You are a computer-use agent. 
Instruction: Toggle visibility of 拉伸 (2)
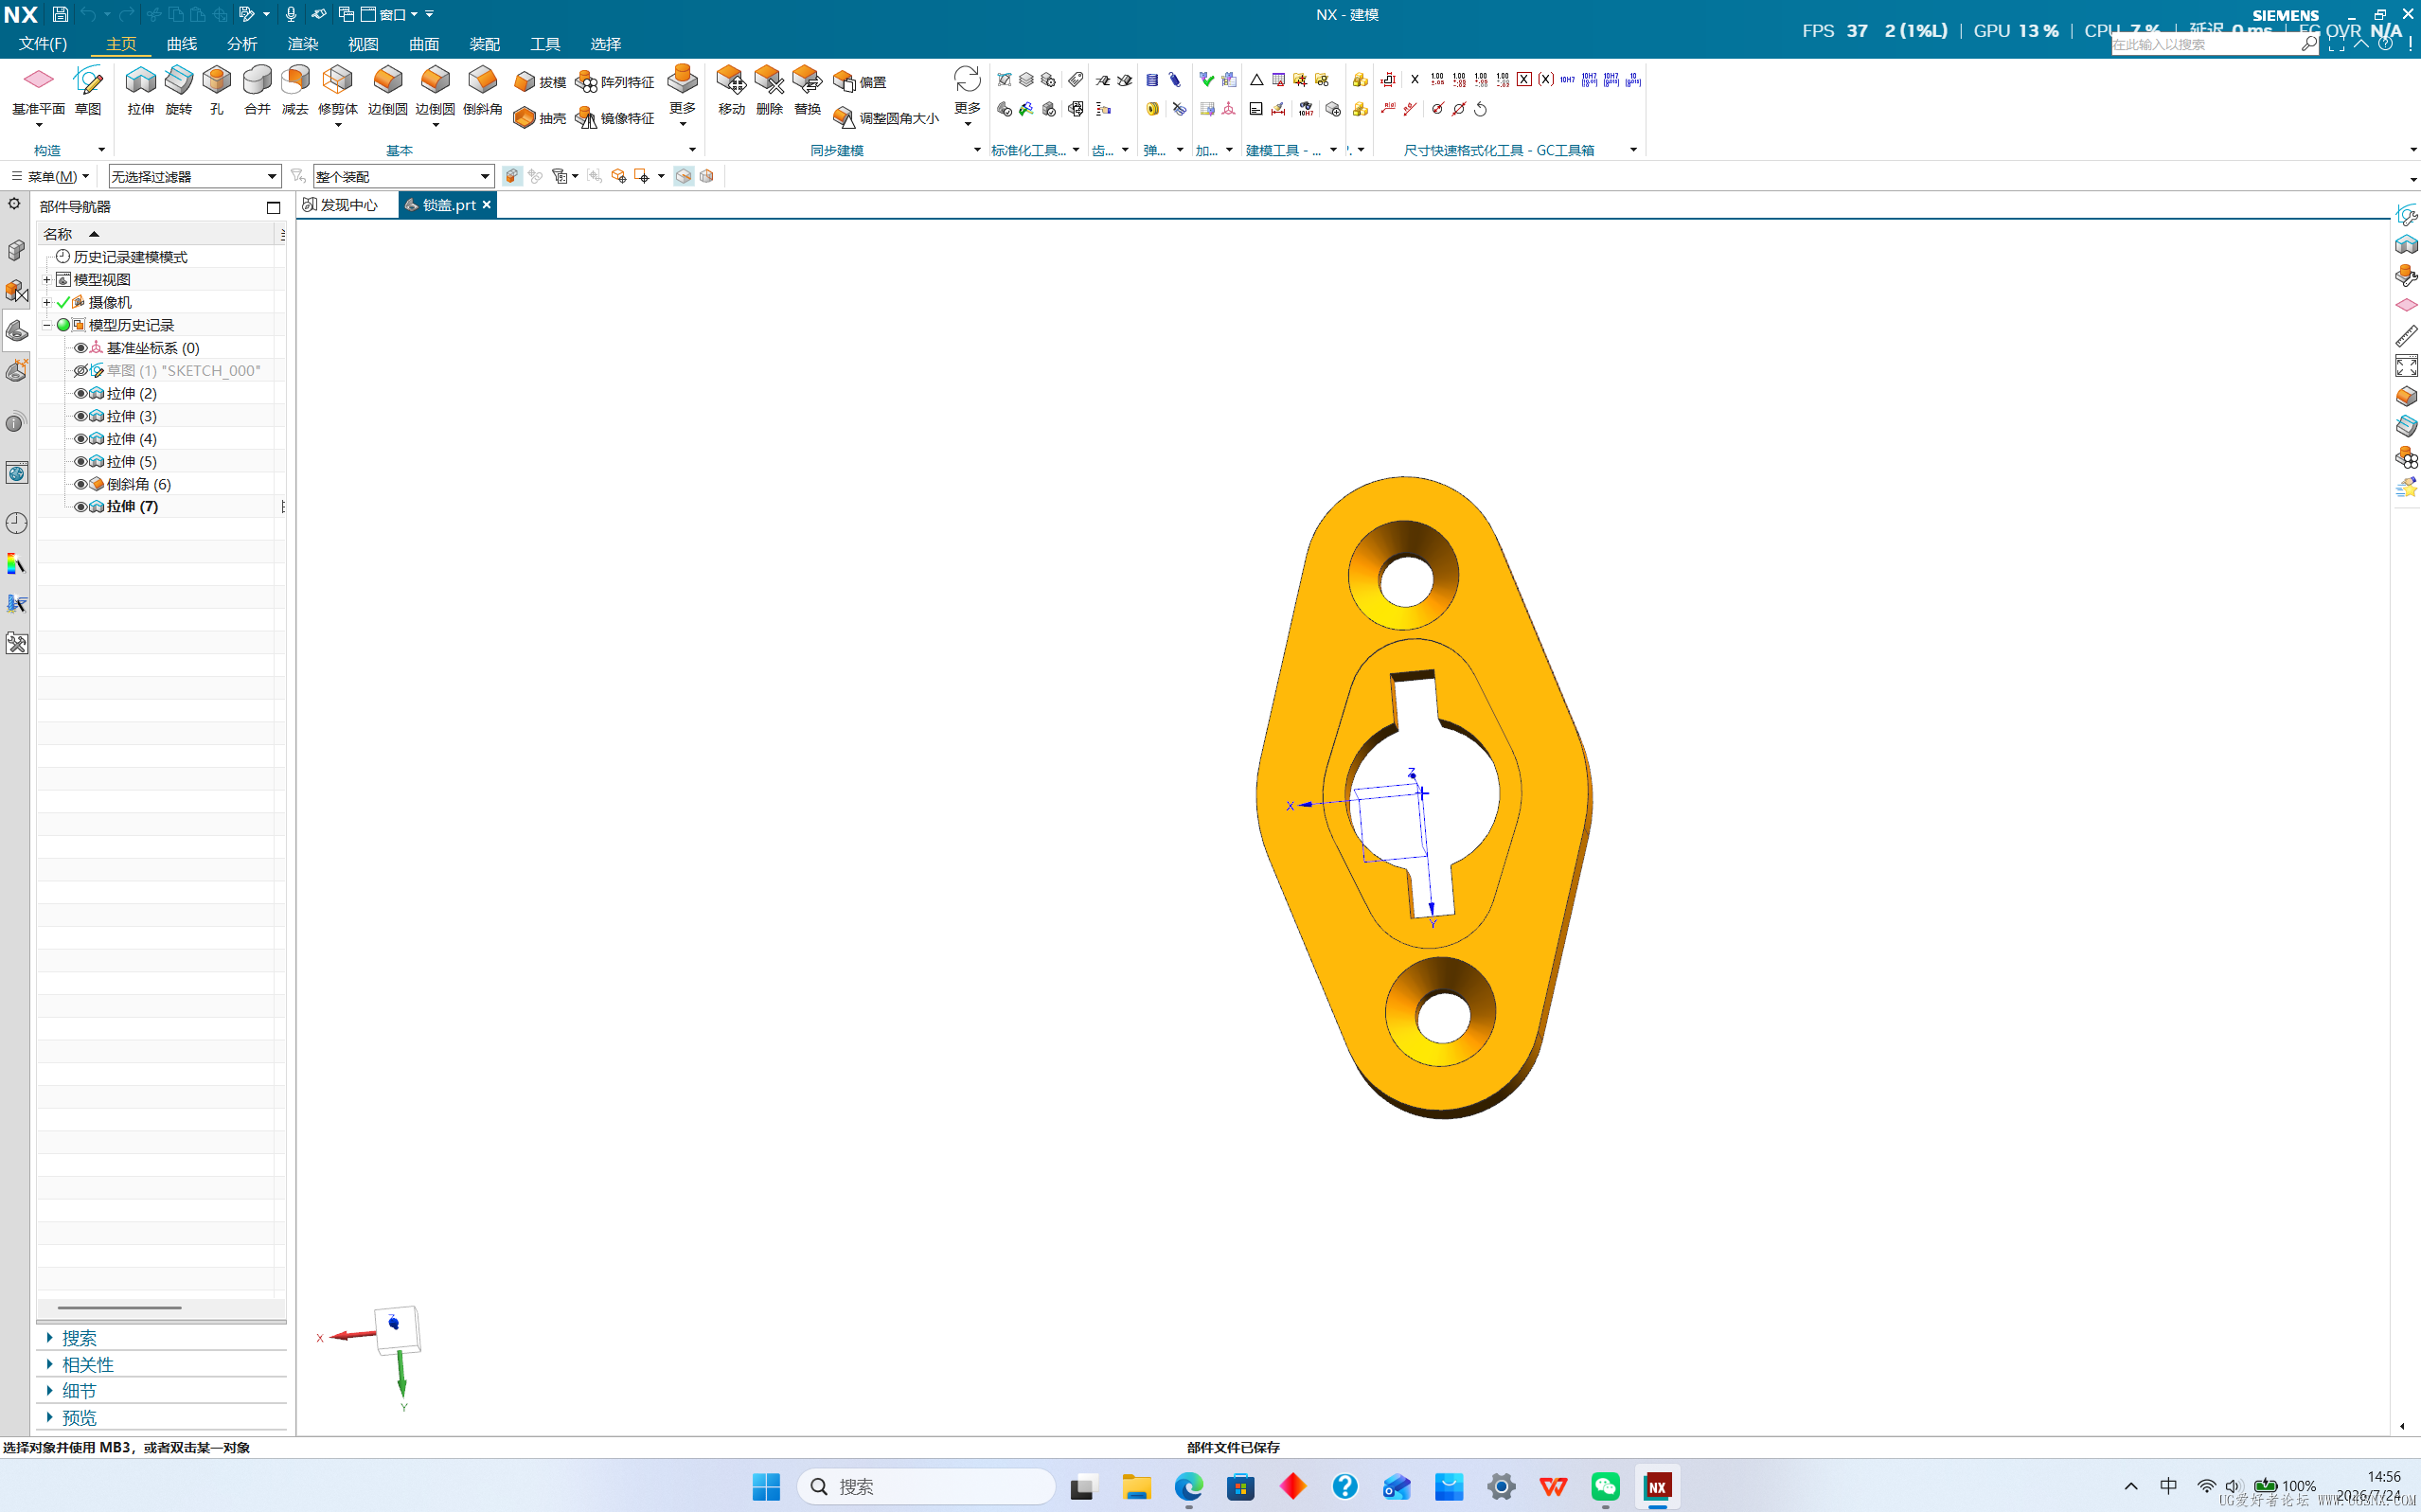[x=81, y=393]
